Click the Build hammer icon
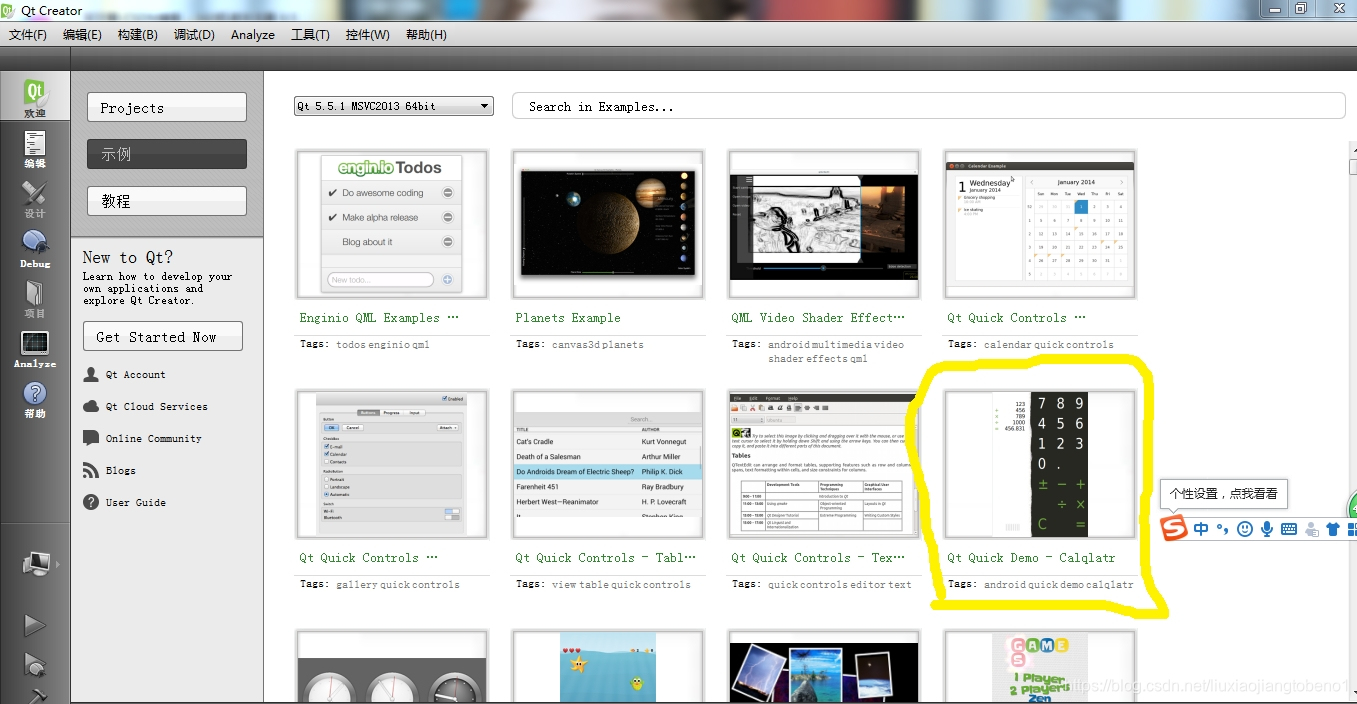Screen dimensions: 1357x704 tap(35, 695)
